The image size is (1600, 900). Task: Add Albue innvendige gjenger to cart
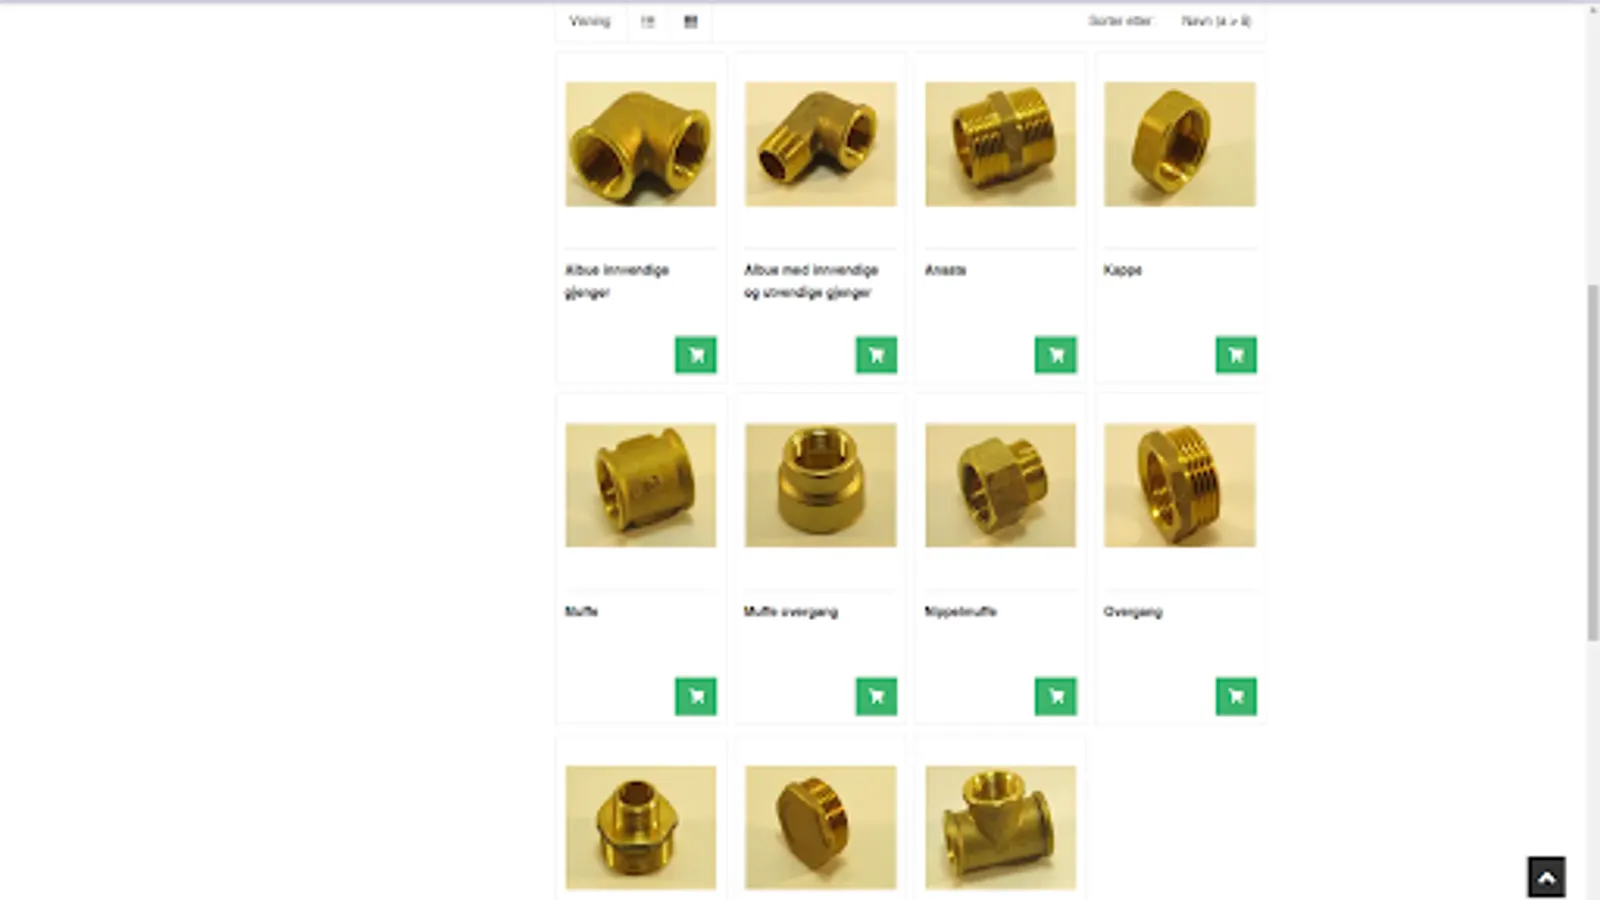(x=696, y=355)
